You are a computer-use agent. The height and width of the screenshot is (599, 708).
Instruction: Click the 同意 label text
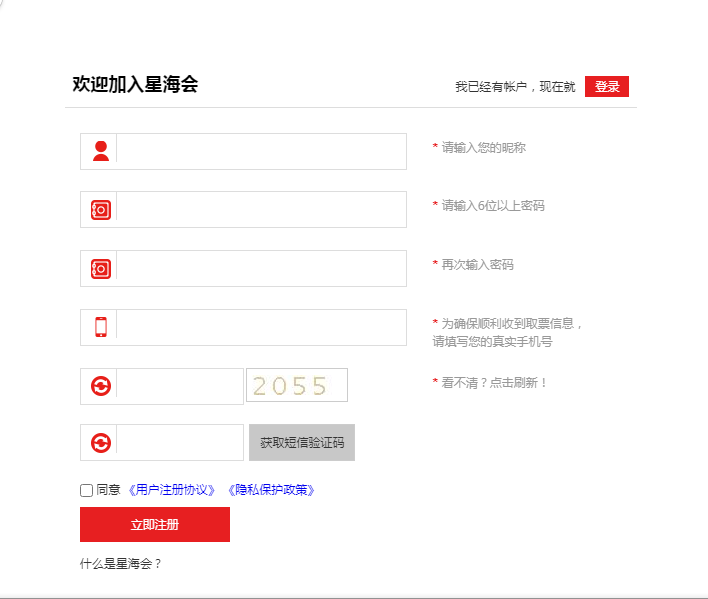coord(108,490)
